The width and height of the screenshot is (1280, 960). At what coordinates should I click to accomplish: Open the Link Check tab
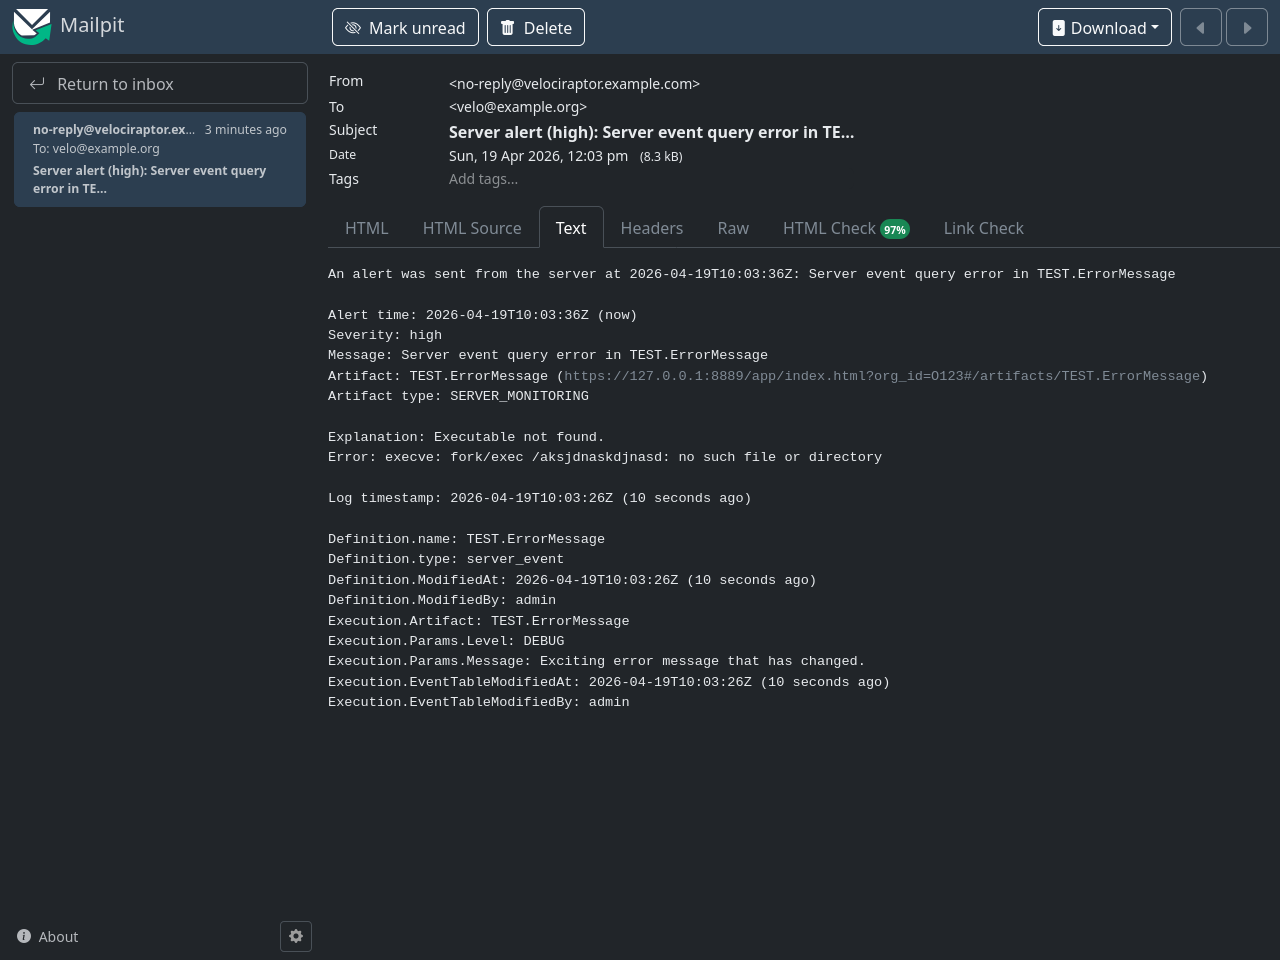[984, 228]
